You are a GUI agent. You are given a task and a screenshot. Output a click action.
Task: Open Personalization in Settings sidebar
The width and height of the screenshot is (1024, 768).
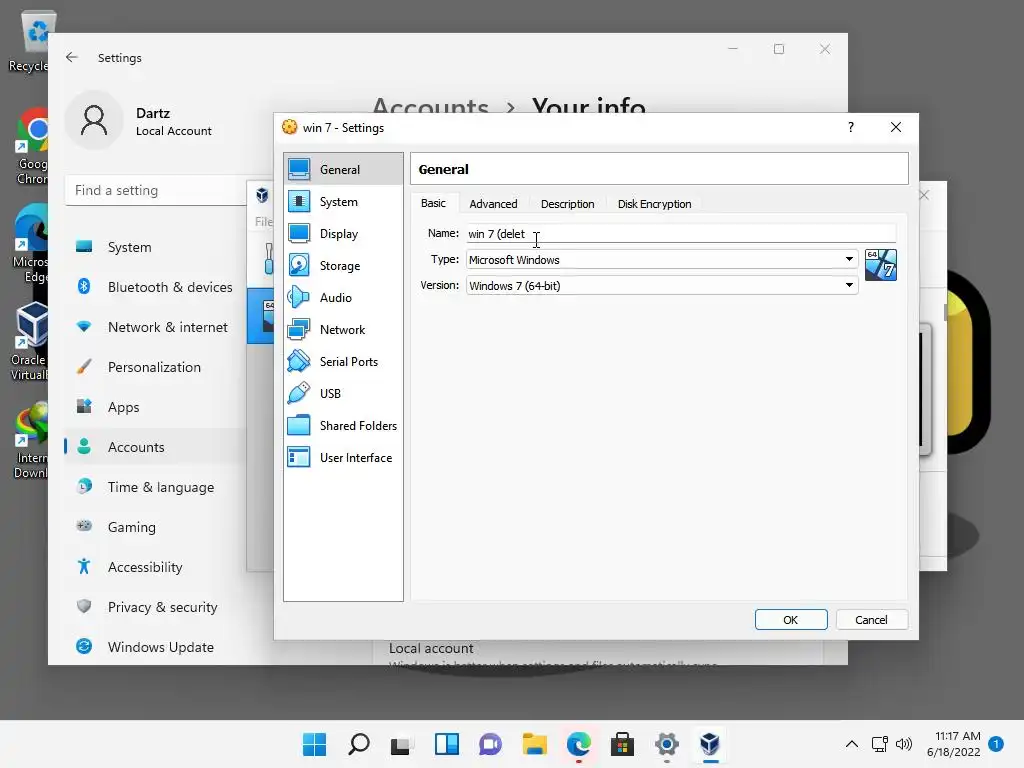coord(155,367)
